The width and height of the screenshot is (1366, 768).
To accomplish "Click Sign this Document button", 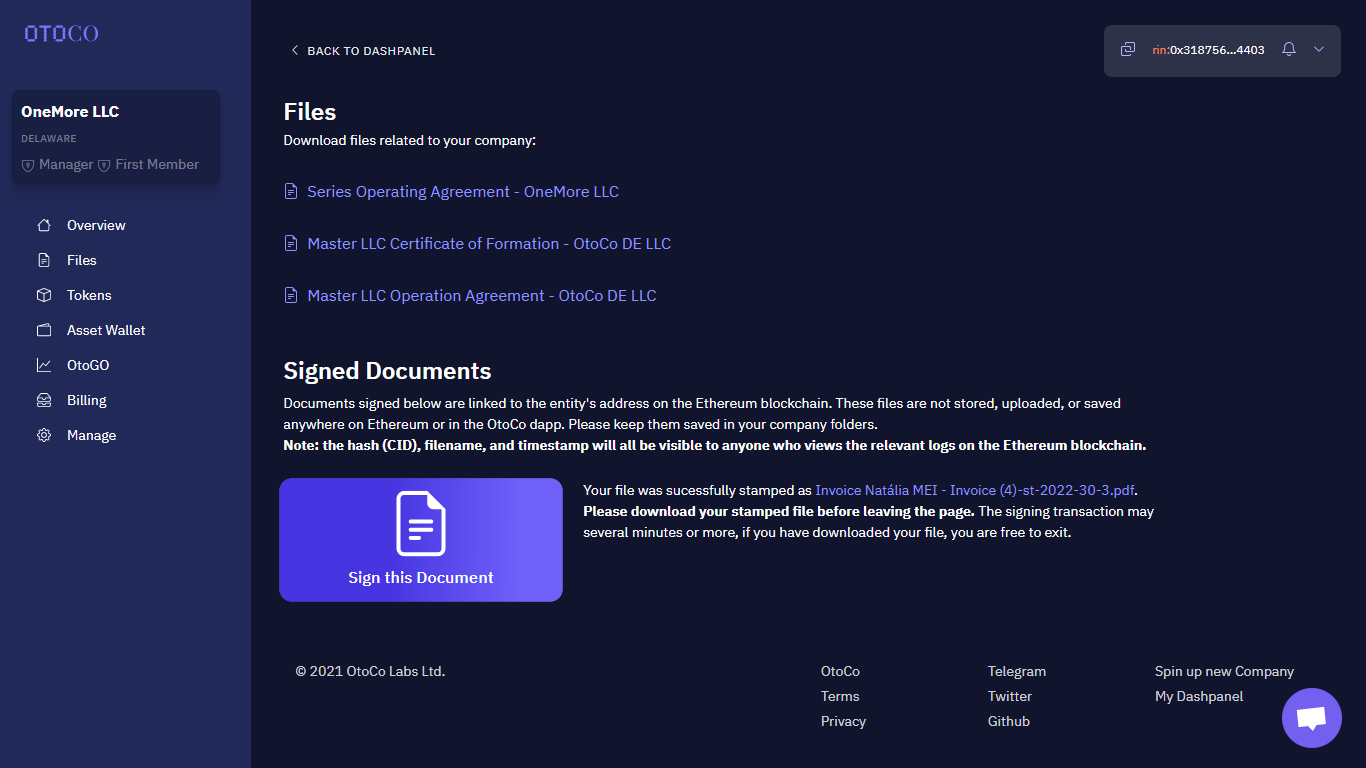I will pos(421,540).
